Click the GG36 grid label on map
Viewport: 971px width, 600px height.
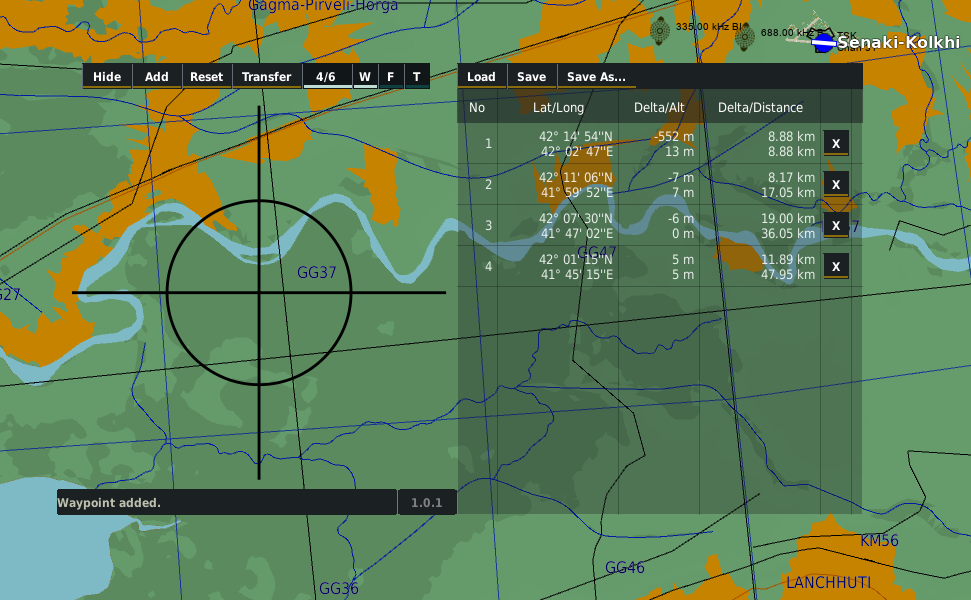tap(339, 588)
